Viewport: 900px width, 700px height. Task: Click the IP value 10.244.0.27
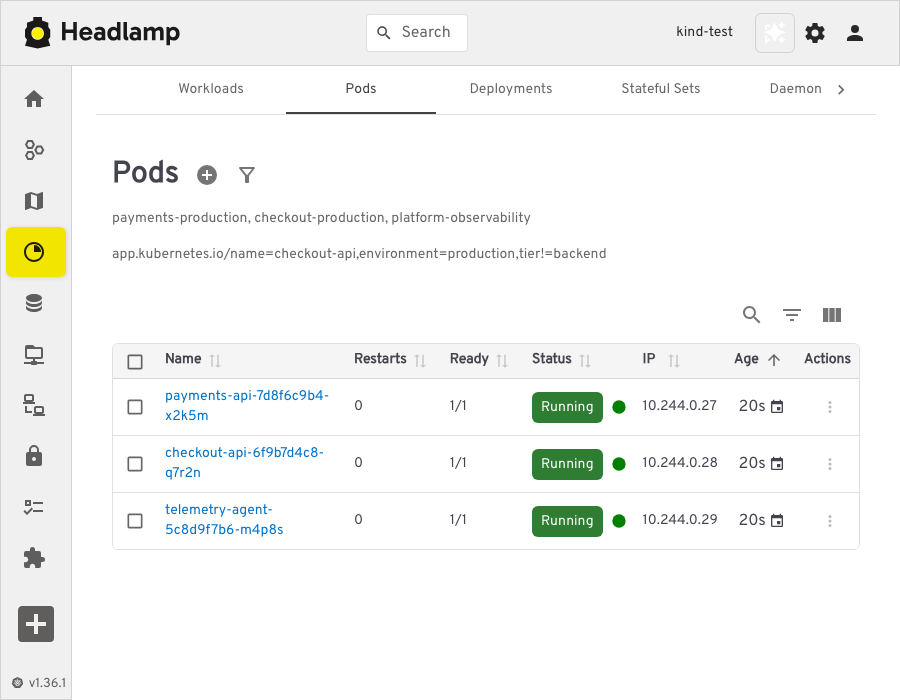tap(679, 405)
